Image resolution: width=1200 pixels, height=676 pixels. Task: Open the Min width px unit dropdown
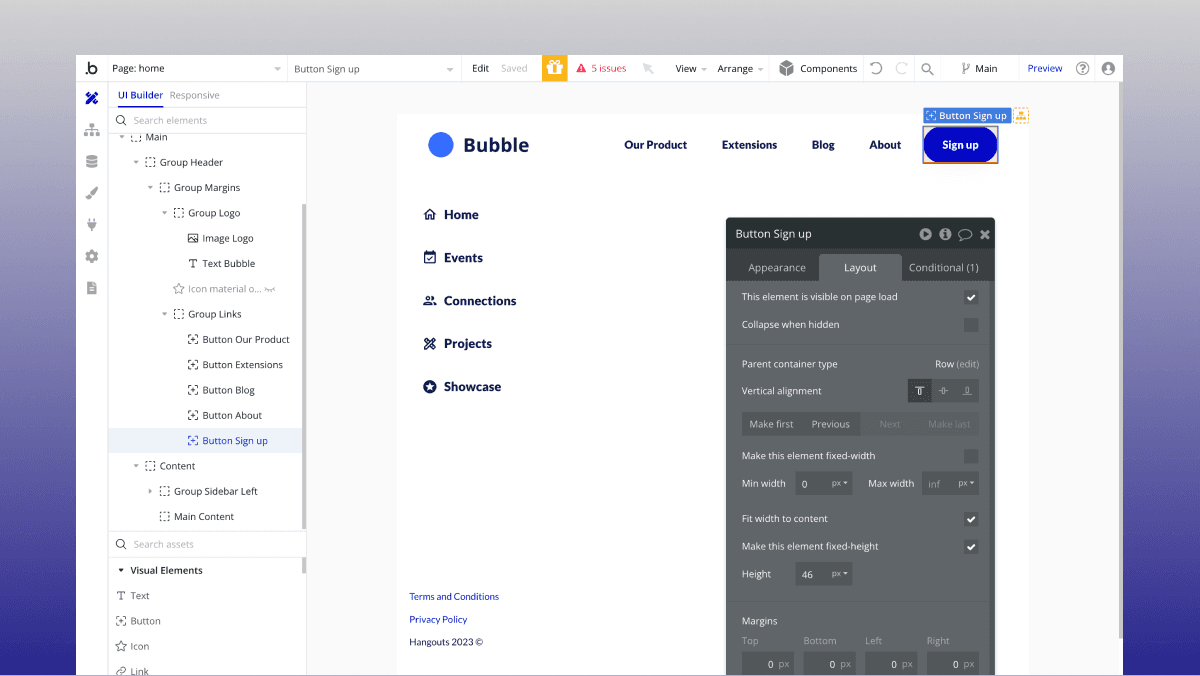[x=840, y=484]
